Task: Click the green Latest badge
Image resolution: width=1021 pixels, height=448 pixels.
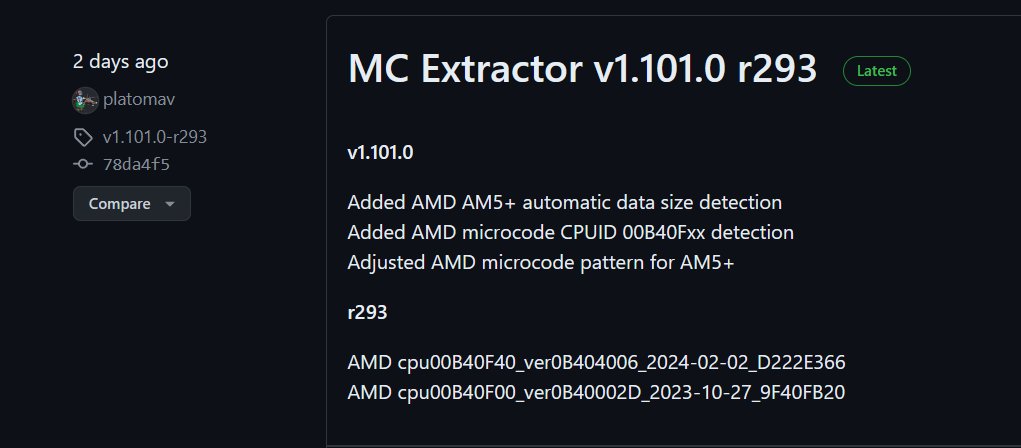Action: click(x=876, y=71)
